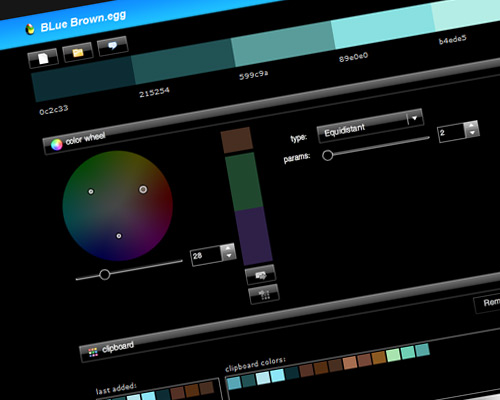
Task: Click the new document icon button
Action: pyautogui.click(x=43, y=58)
